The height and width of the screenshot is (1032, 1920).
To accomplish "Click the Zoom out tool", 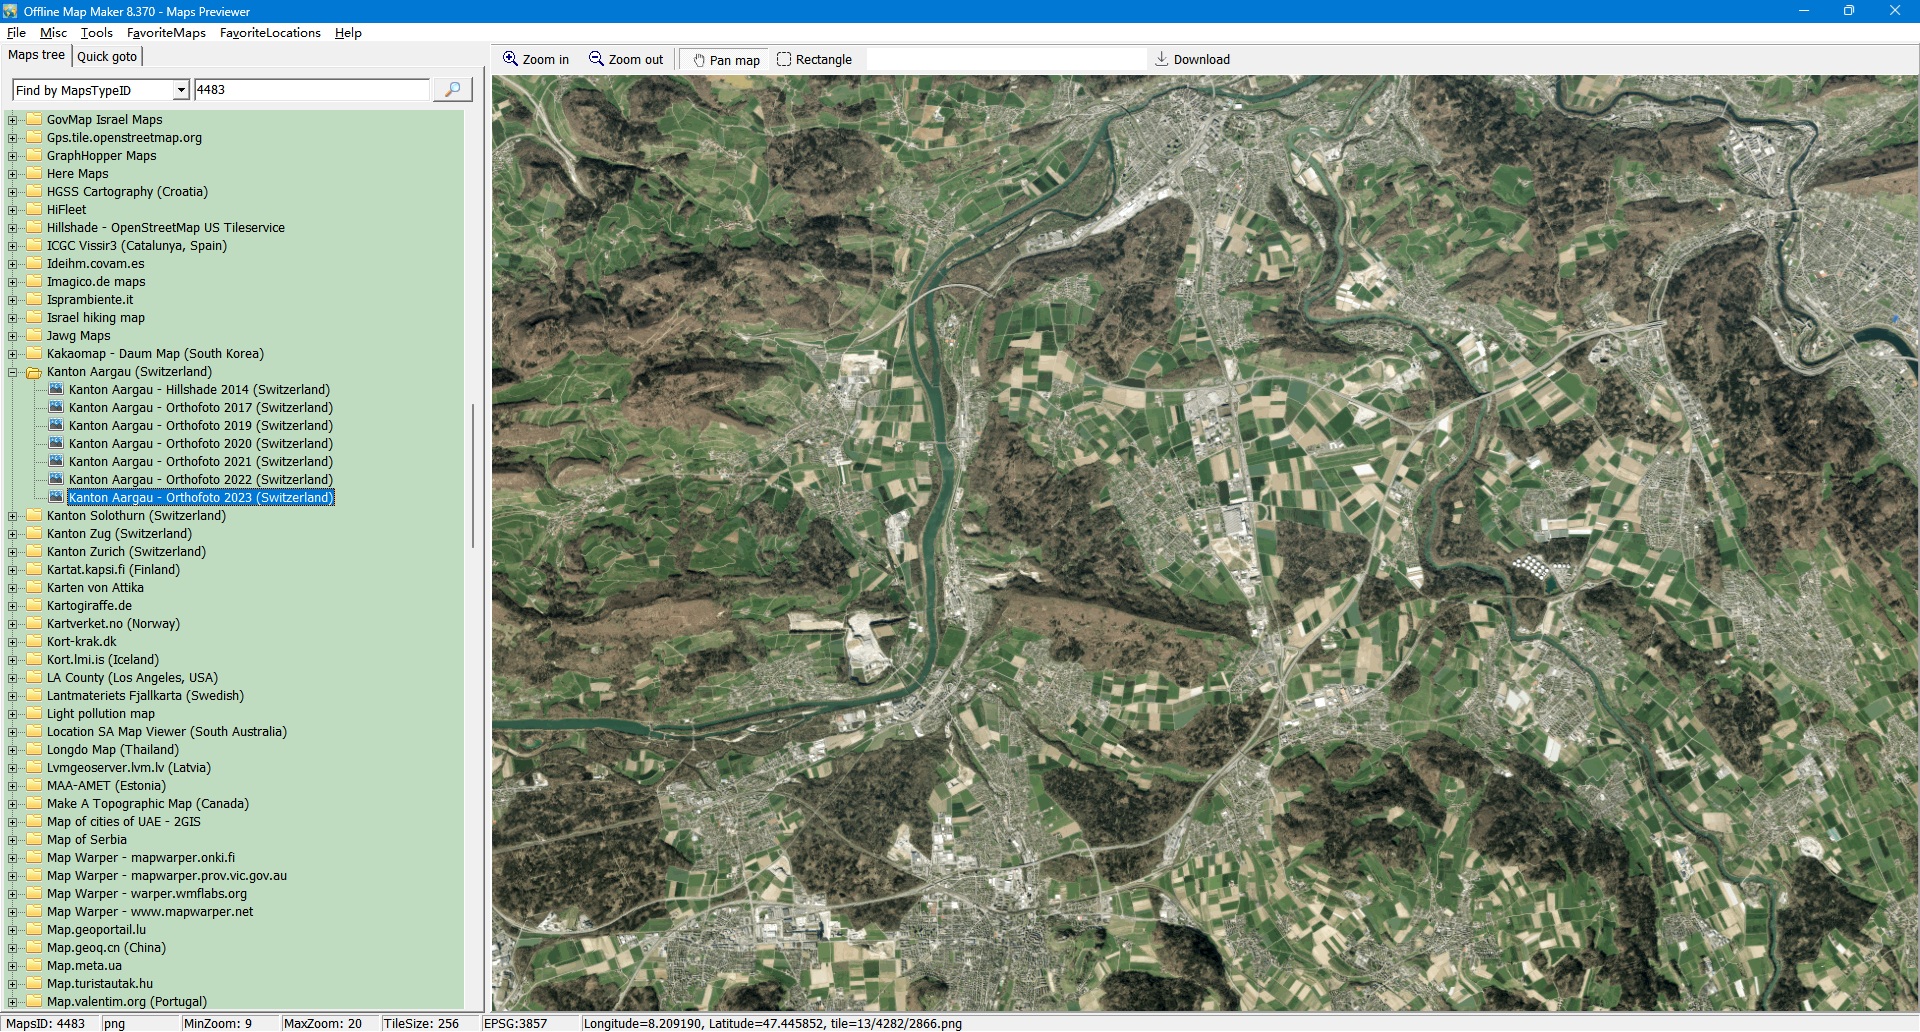I will (626, 60).
